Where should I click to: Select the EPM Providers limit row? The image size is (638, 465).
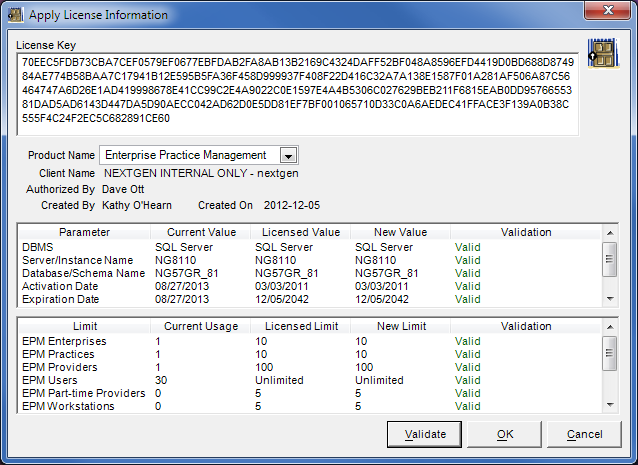[309, 367]
